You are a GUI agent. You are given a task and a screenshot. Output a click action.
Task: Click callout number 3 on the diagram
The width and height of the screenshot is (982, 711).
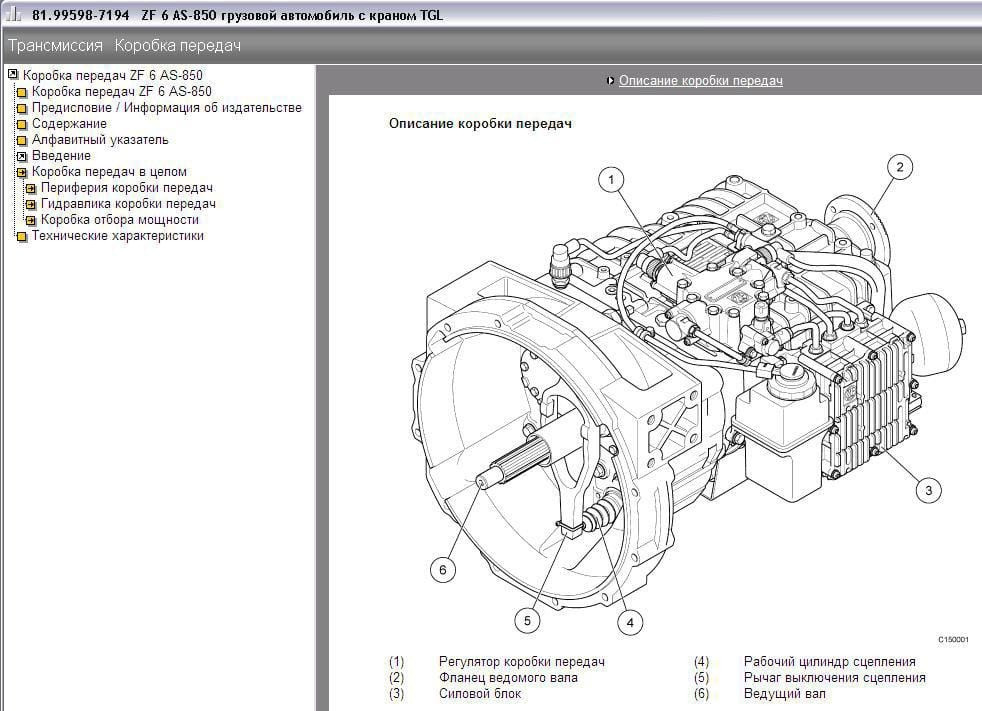click(x=928, y=490)
